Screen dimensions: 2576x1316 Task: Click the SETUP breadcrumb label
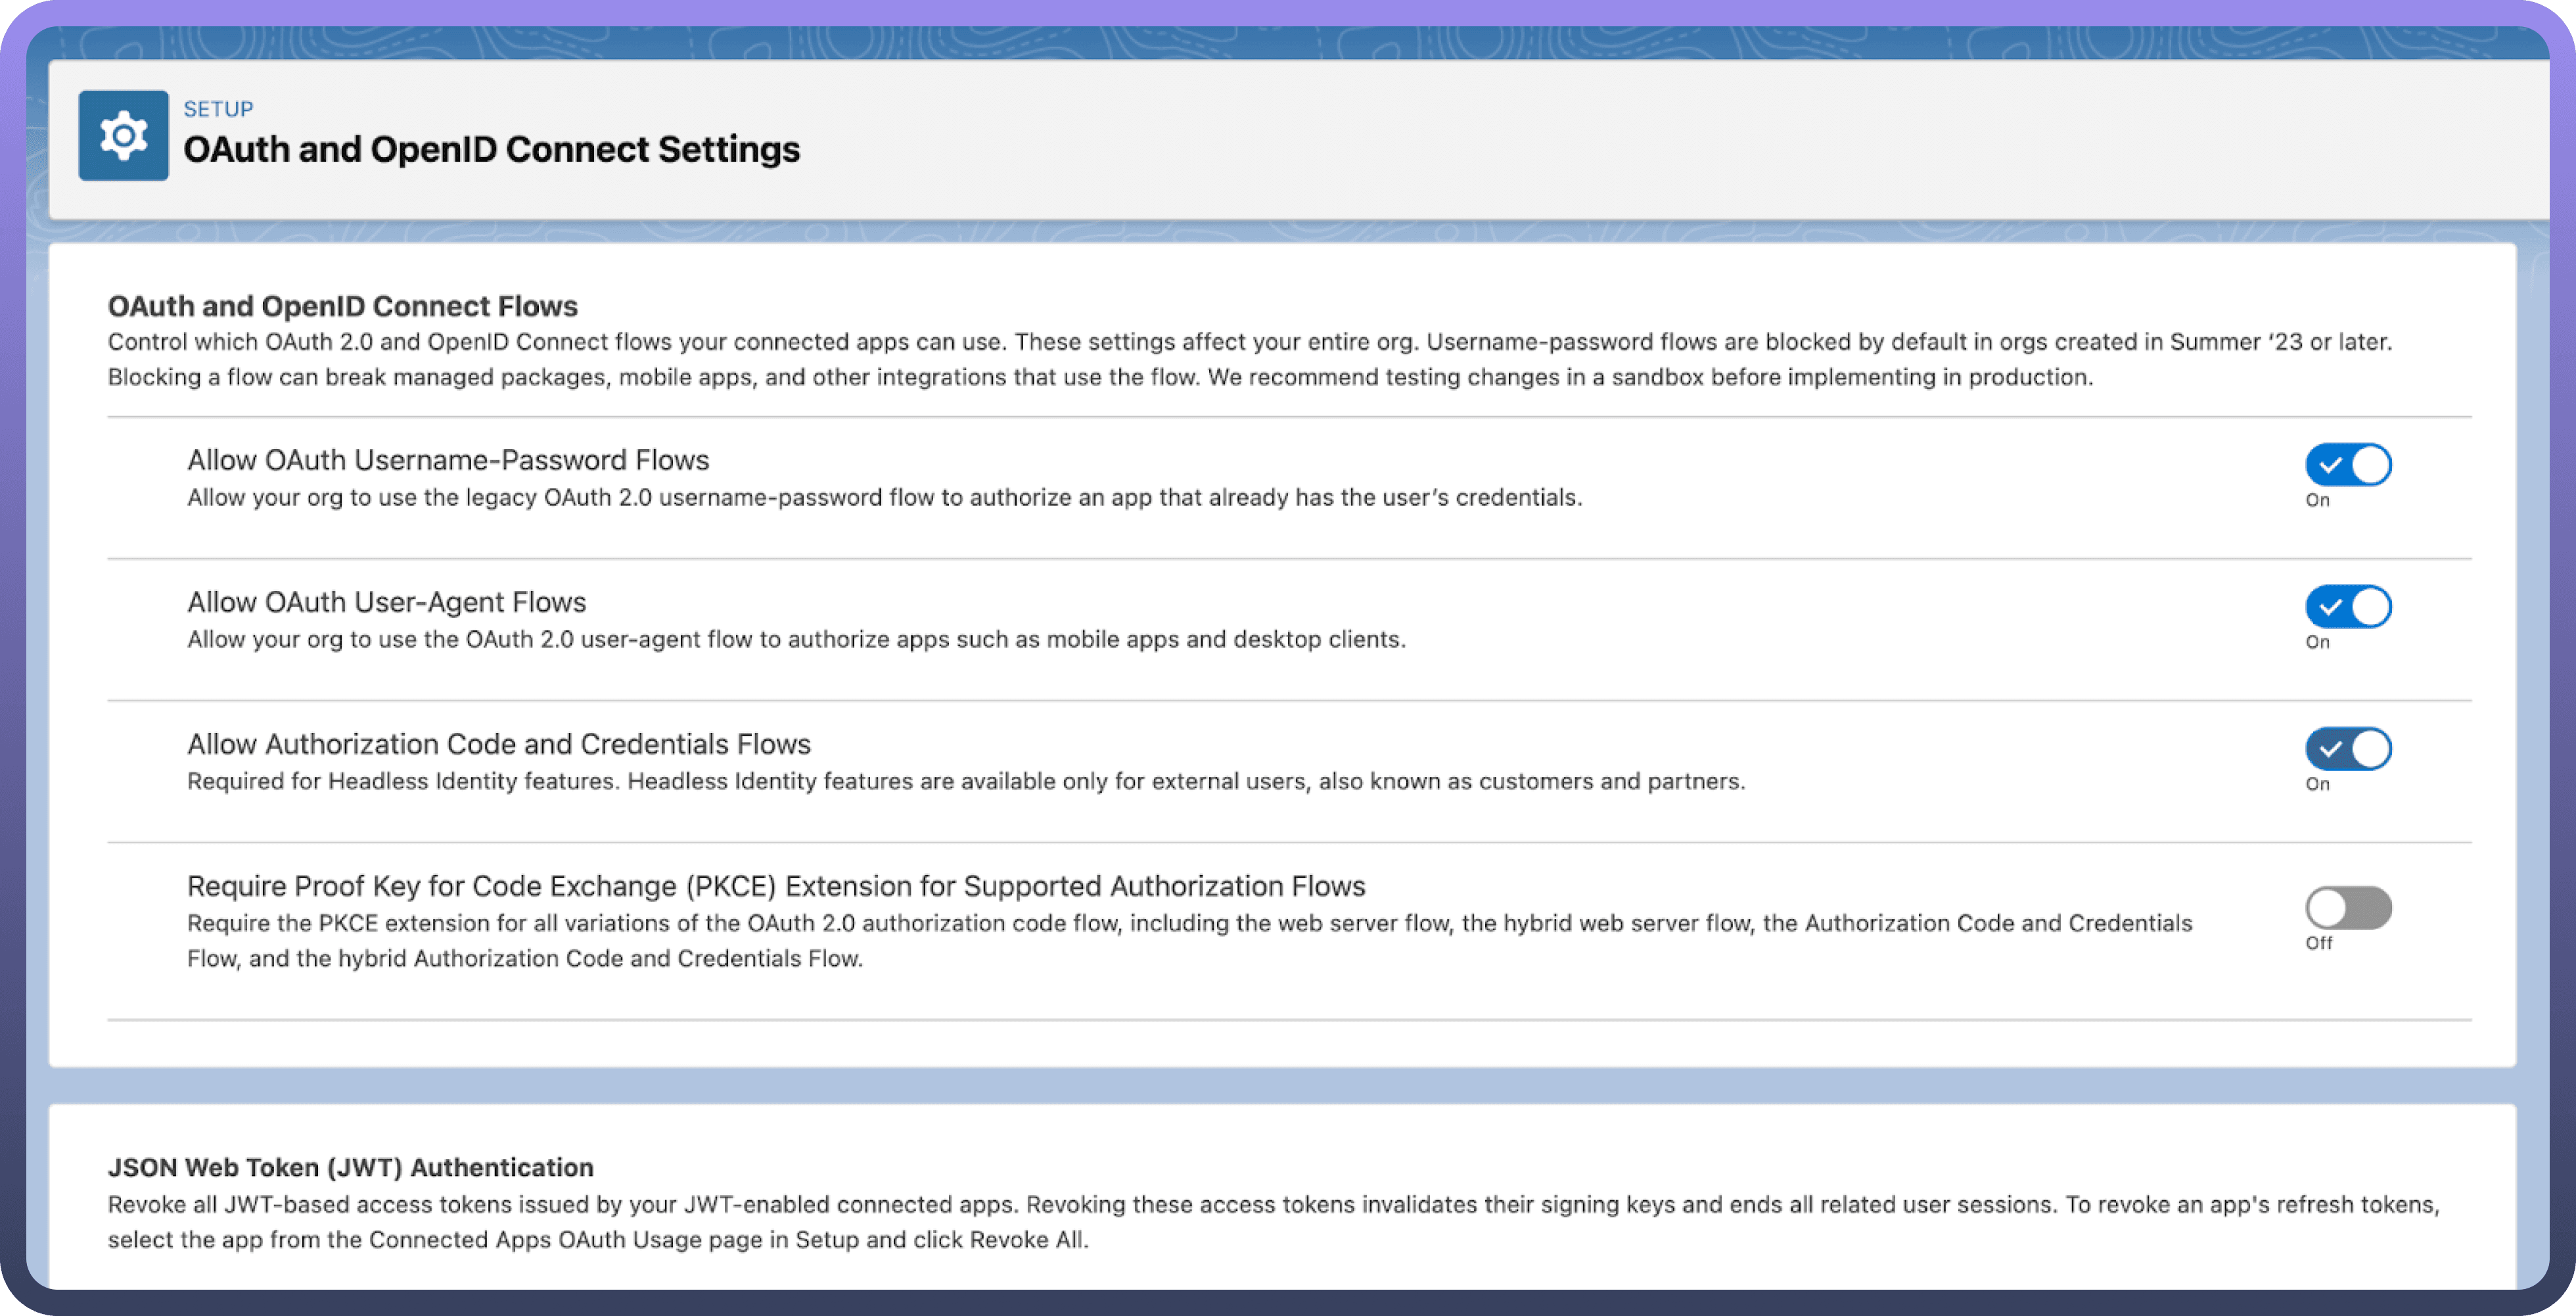(x=218, y=108)
